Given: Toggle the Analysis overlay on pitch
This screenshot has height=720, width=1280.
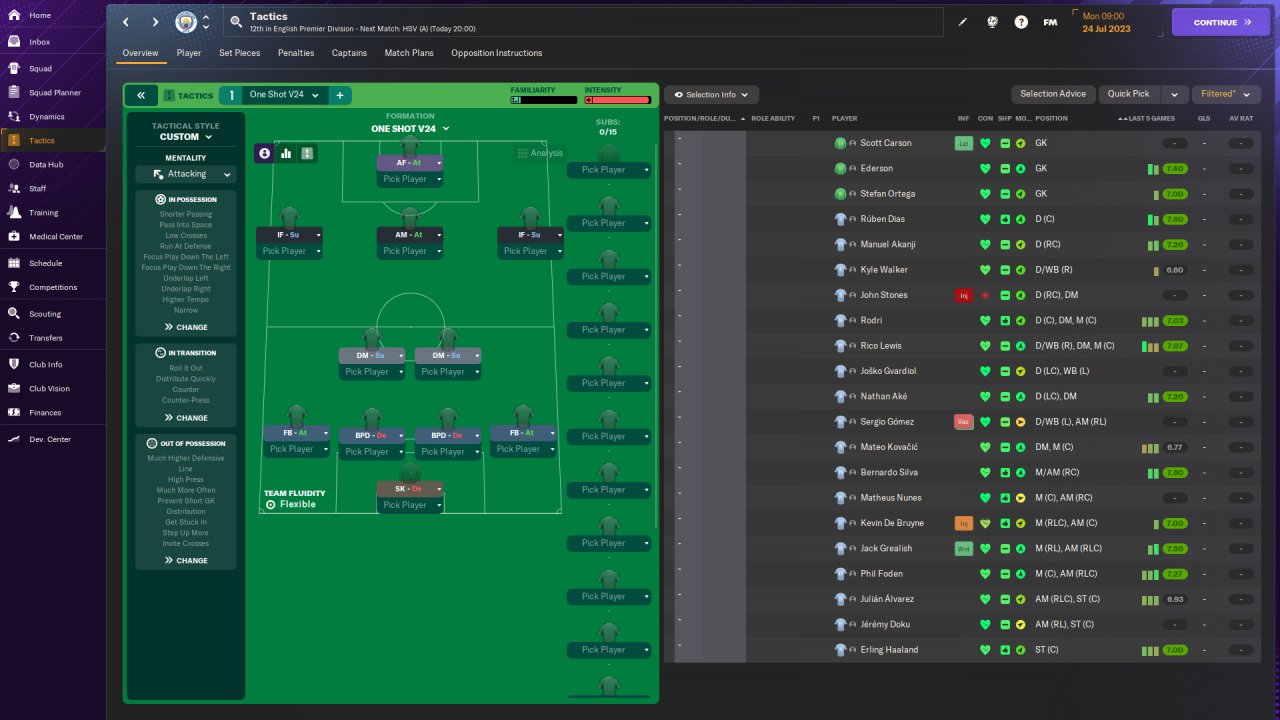Looking at the screenshot, I should (540, 153).
